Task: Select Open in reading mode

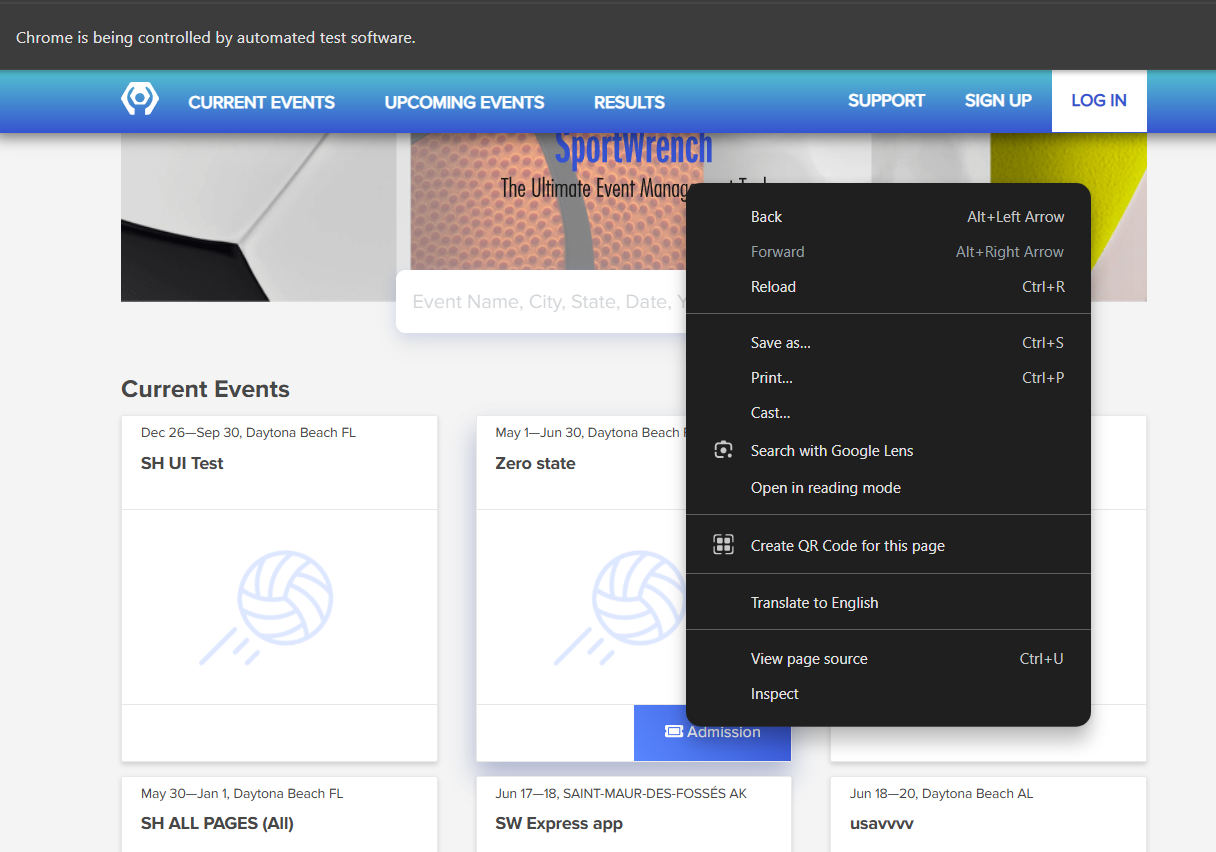Action: pos(888,488)
